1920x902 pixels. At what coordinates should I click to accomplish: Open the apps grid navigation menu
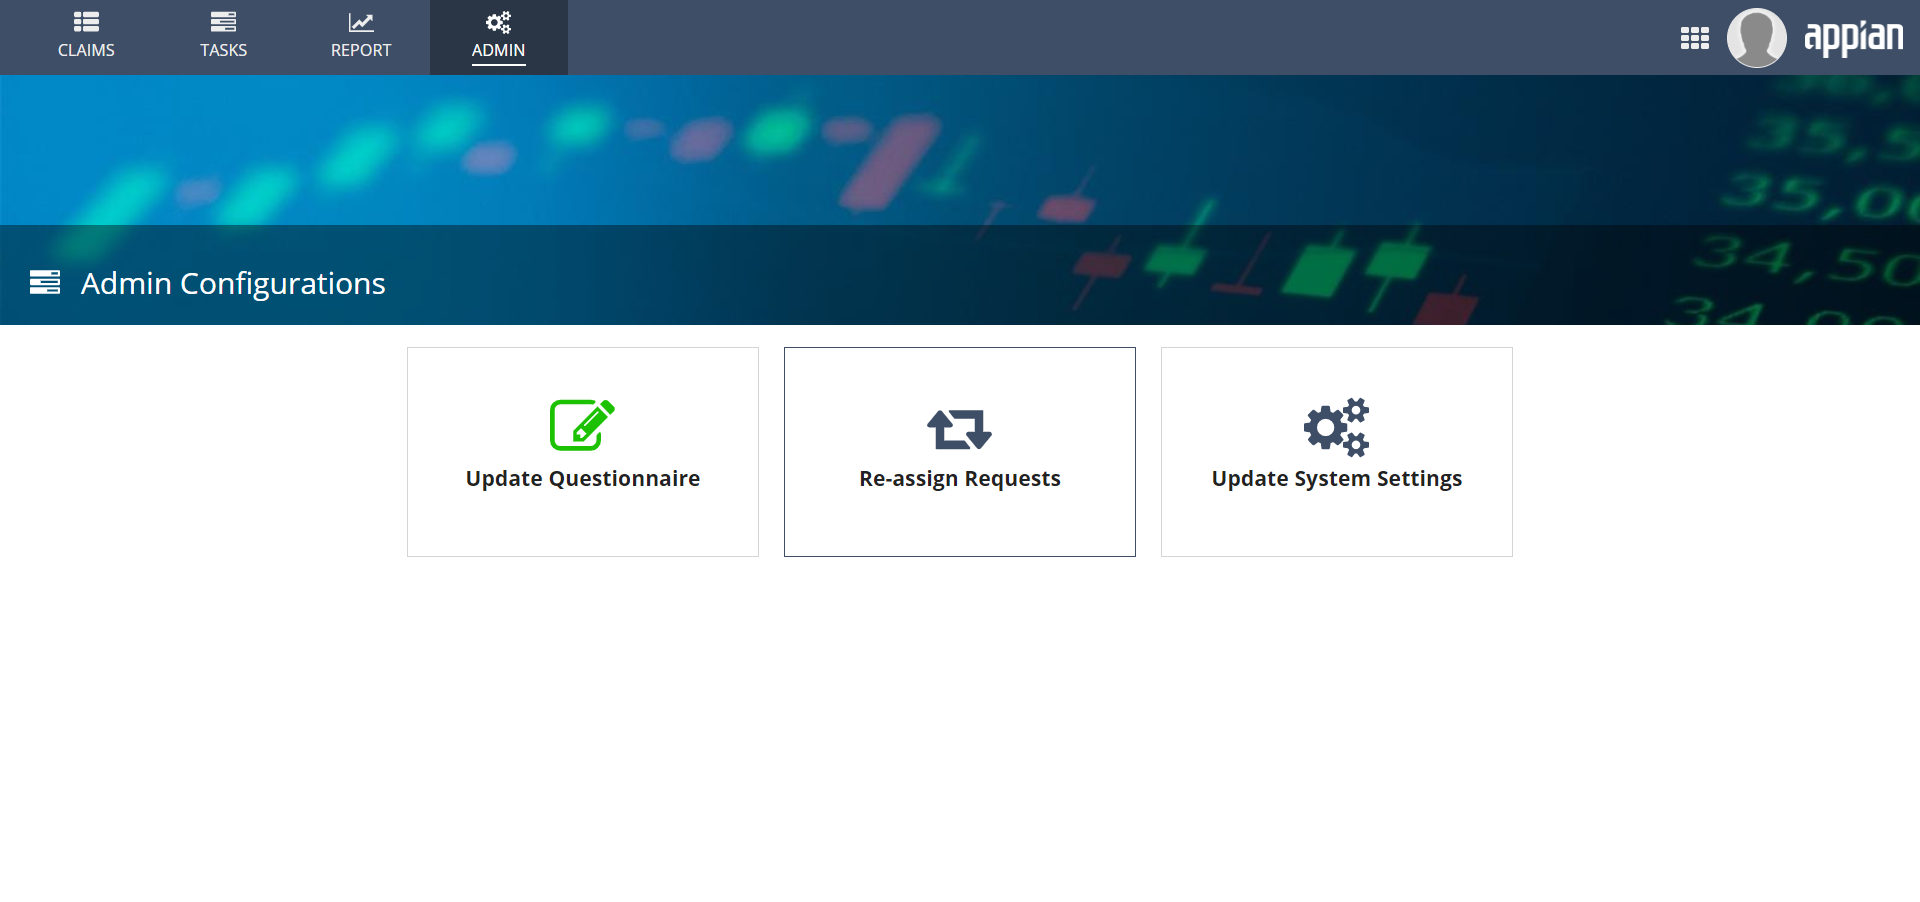point(1694,38)
